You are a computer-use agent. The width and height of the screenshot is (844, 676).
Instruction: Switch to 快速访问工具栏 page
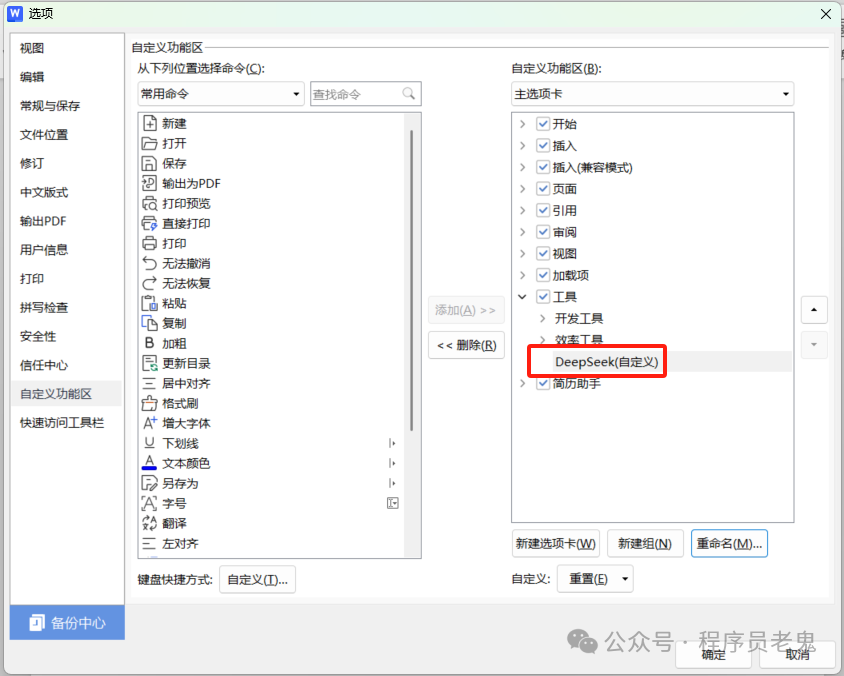point(62,422)
